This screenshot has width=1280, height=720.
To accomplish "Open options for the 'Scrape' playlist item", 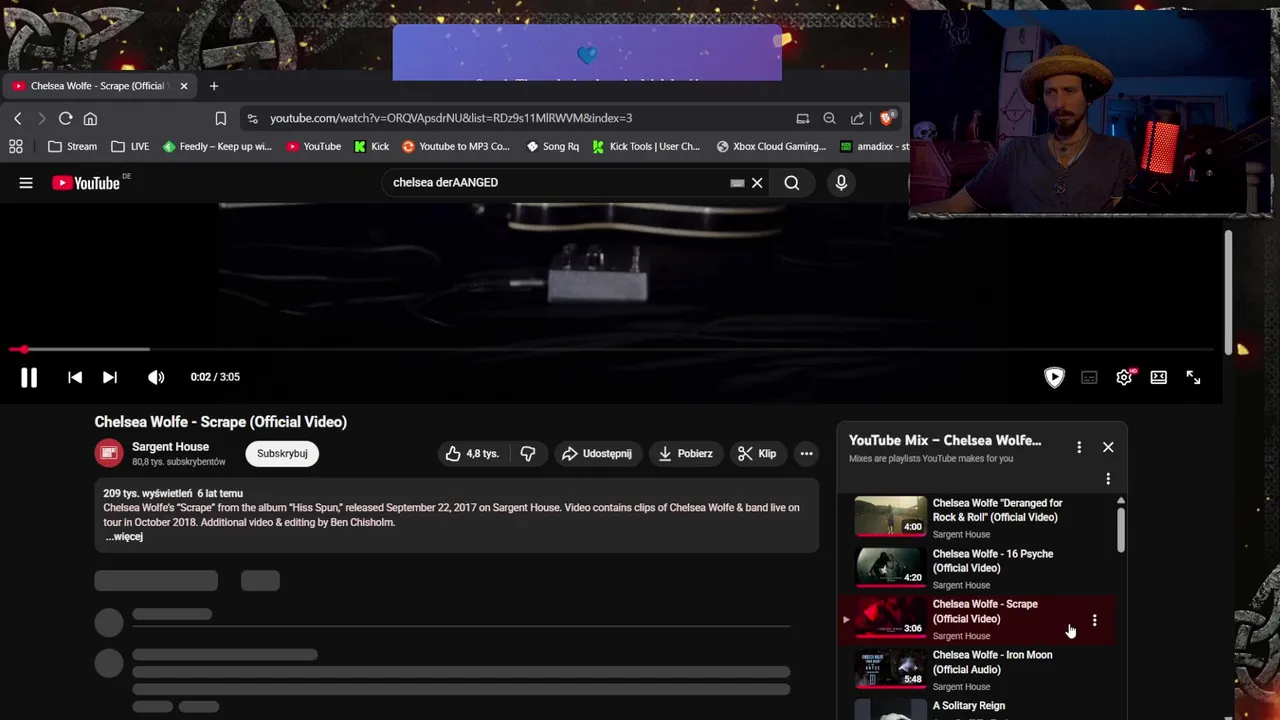I will [1094, 621].
